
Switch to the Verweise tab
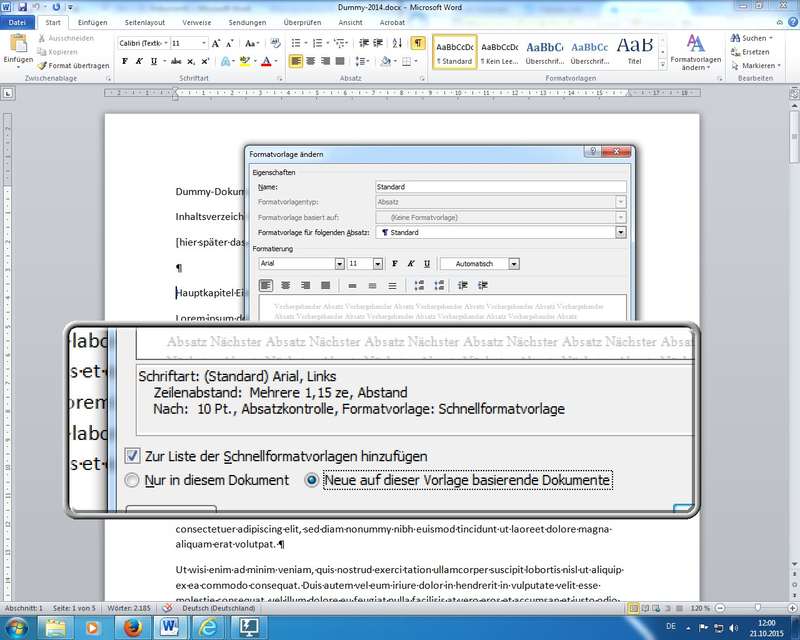click(x=196, y=22)
